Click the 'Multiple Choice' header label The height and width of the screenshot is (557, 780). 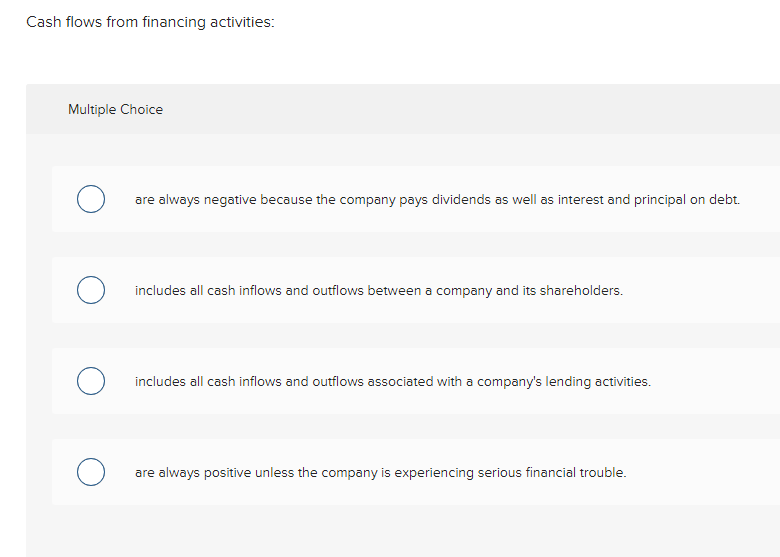(115, 109)
